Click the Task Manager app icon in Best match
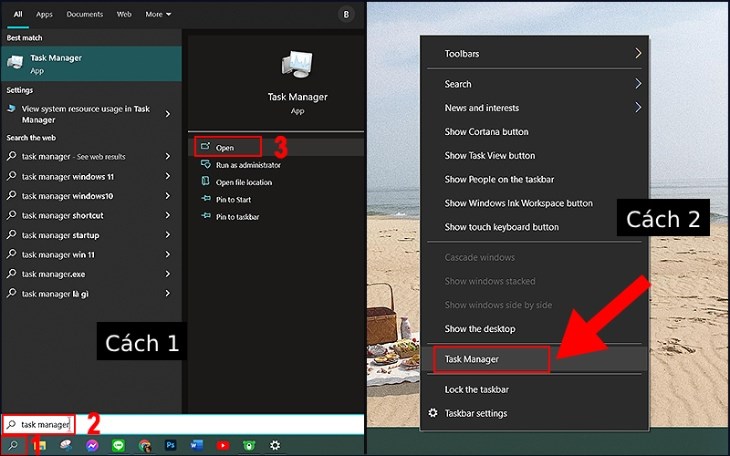Image resolution: width=730 pixels, height=456 pixels. (15, 63)
